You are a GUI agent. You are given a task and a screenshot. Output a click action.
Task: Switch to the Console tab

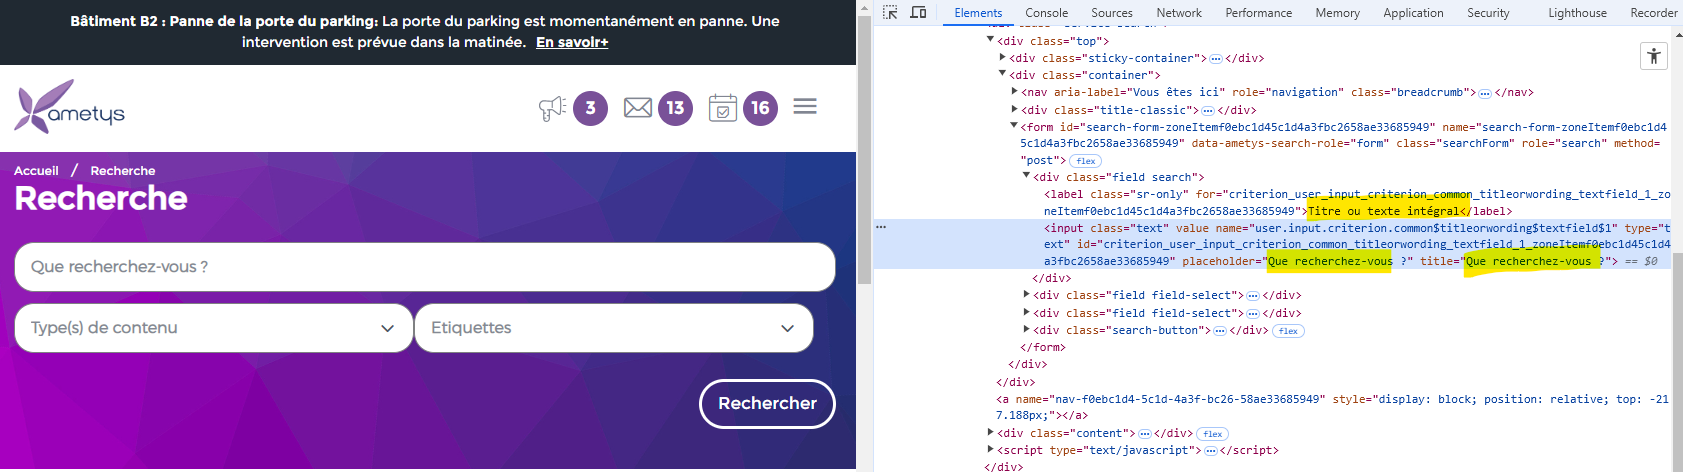coord(1046,13)
